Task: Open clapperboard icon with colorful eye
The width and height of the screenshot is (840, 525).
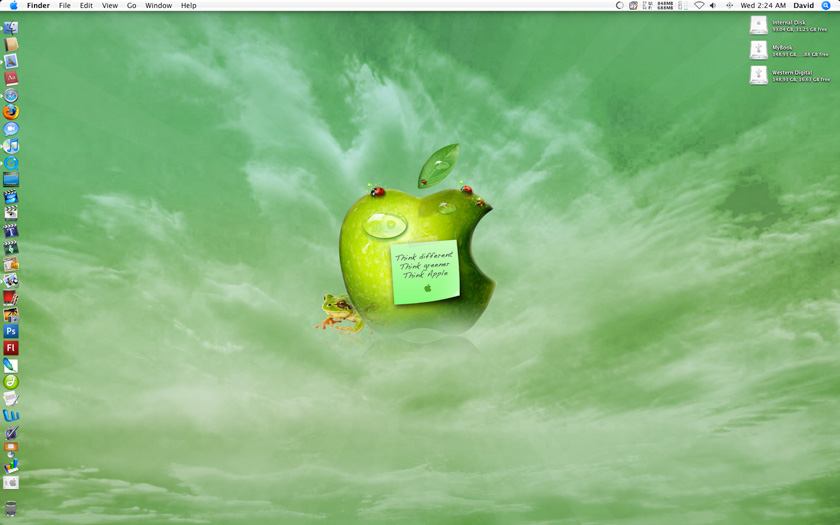Action: [11, 213]
